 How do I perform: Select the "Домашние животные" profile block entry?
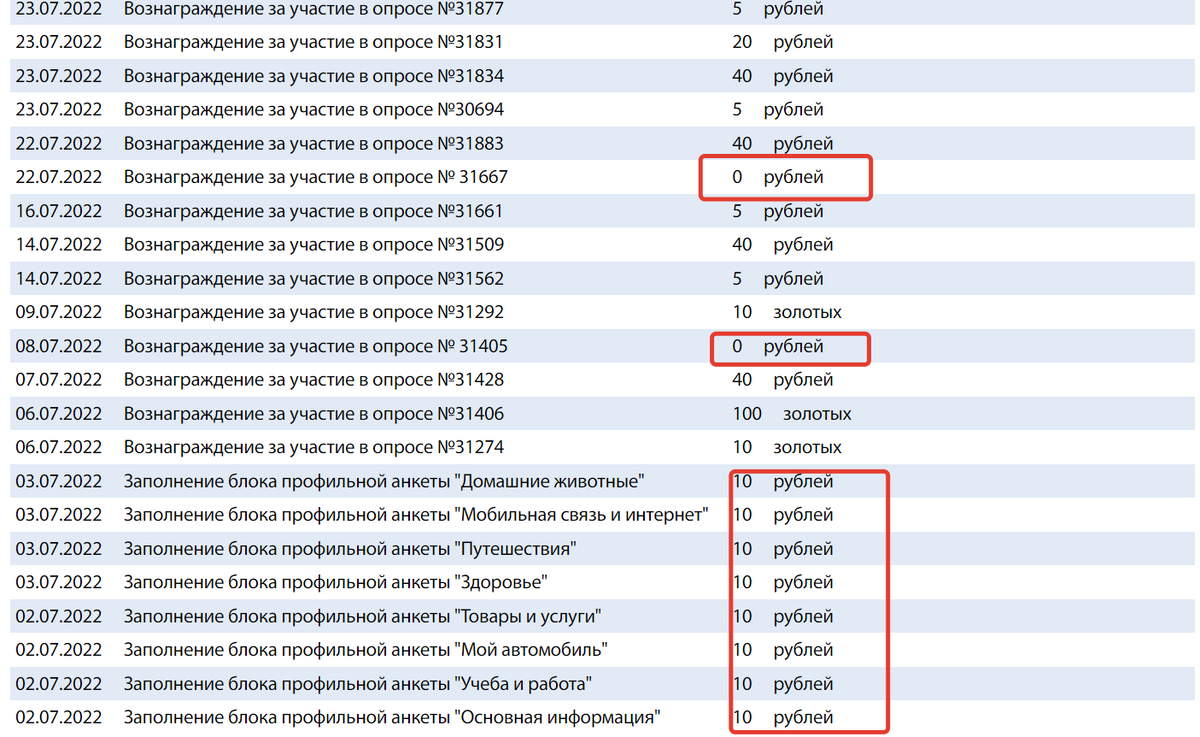click(x=384, y=482)
